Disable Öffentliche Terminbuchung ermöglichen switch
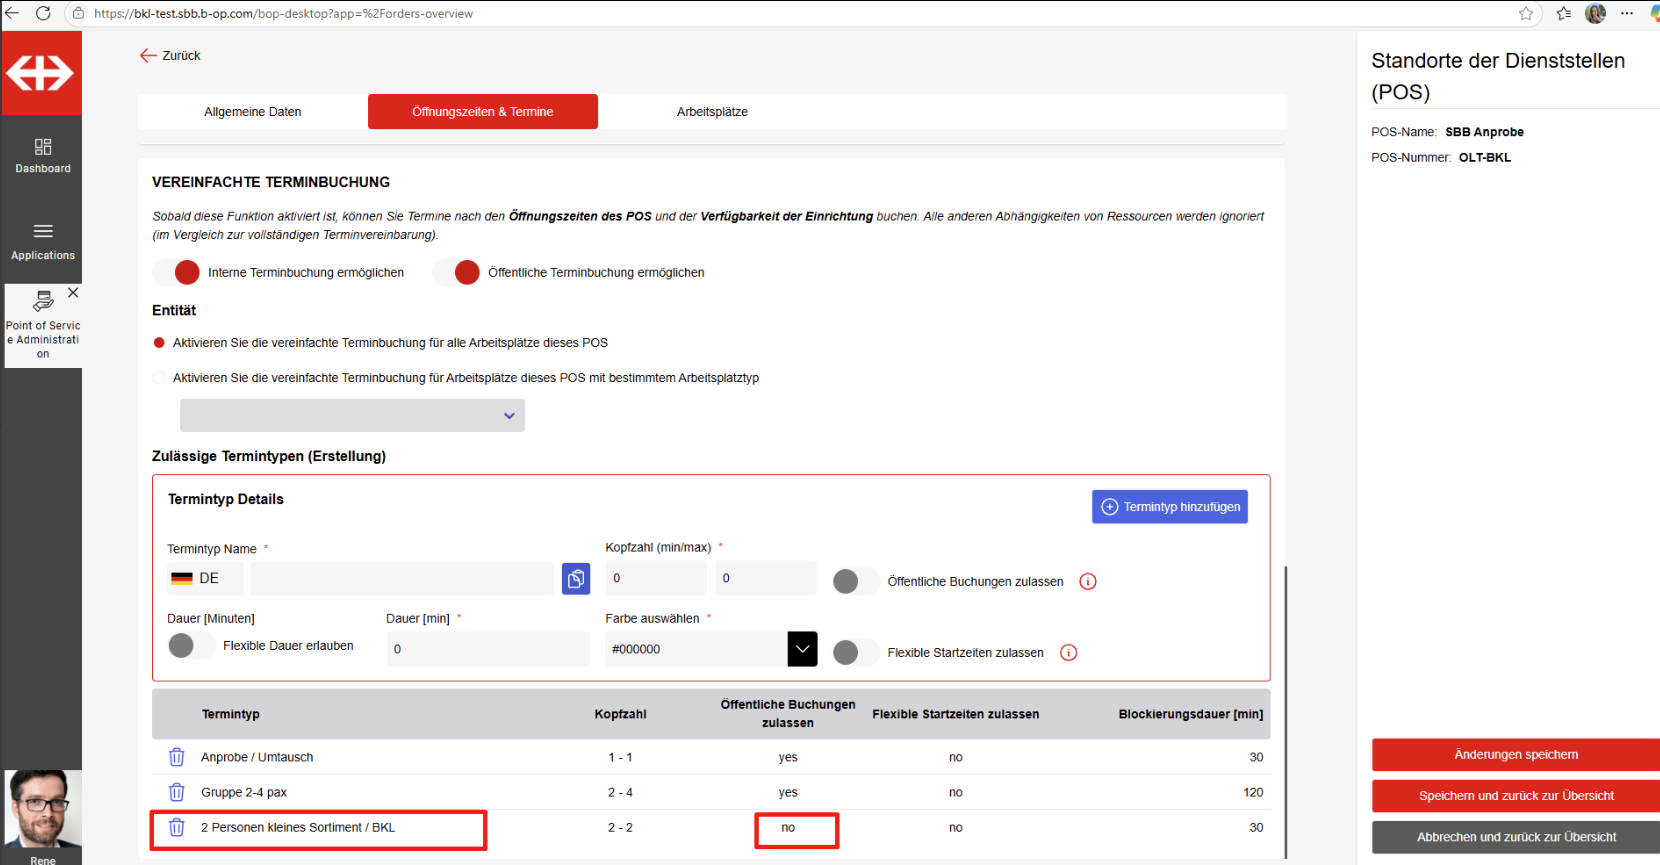 tap(457, 273)
